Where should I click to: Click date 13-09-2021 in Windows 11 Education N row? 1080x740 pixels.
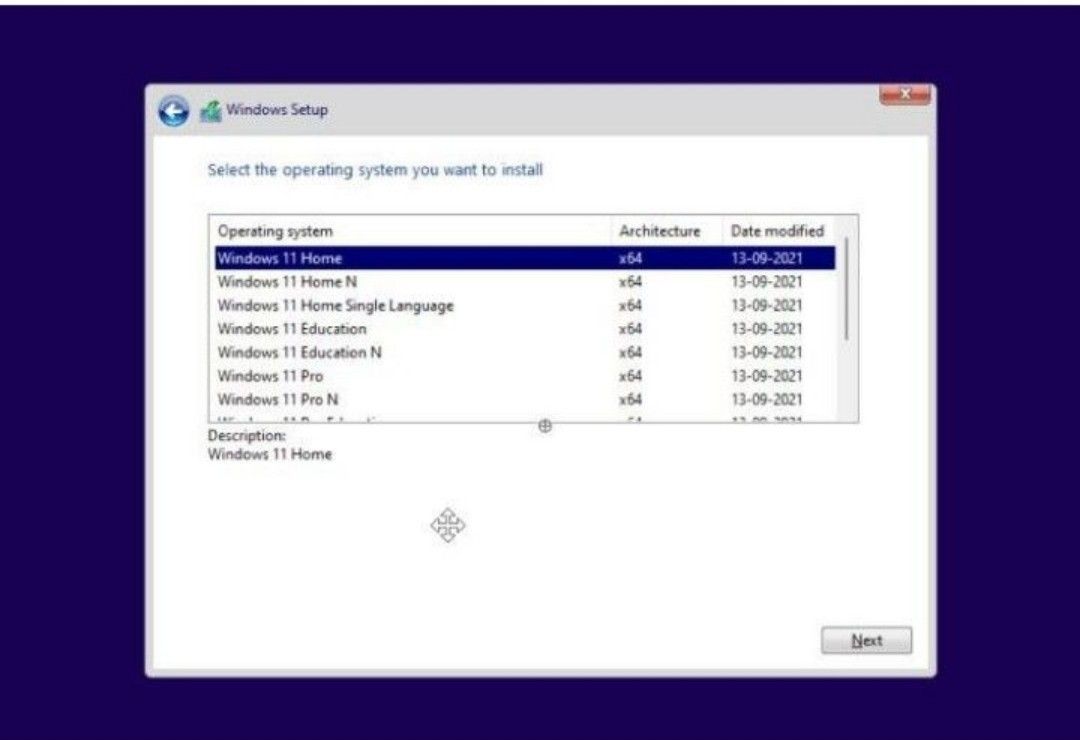tap(767, 352)
